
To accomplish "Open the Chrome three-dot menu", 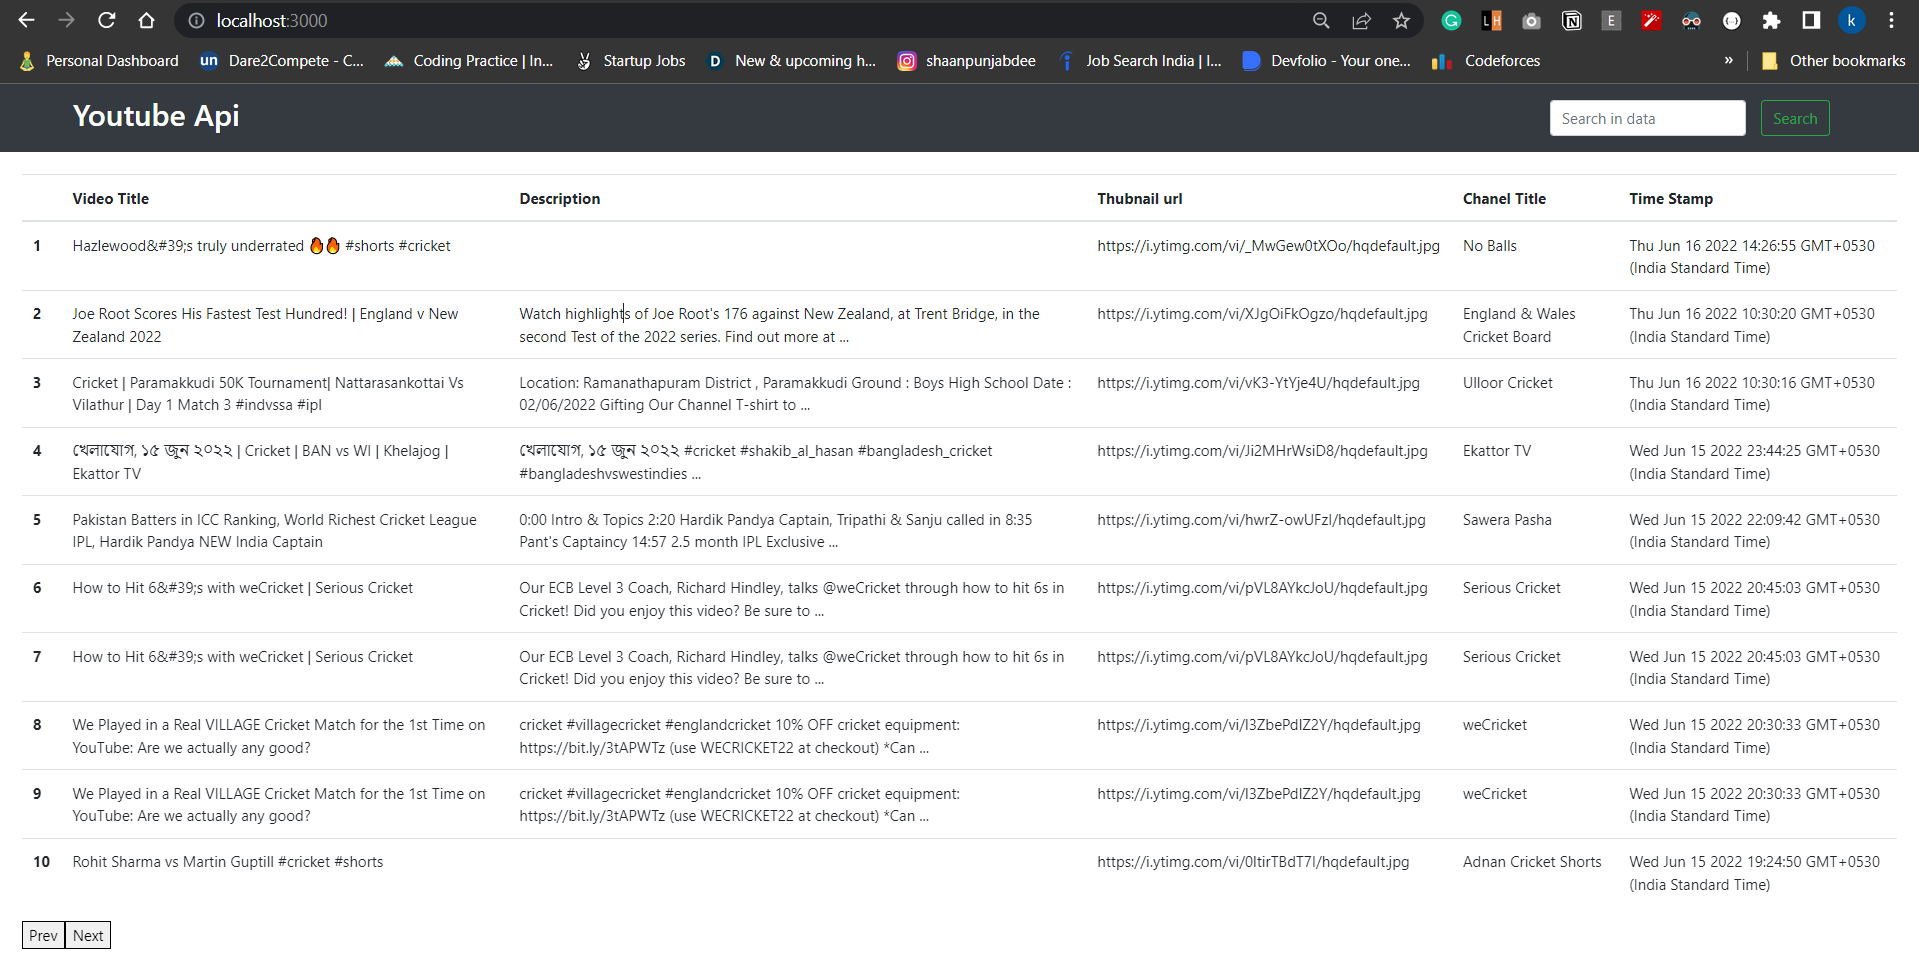I will click(x=1891, y=20).
